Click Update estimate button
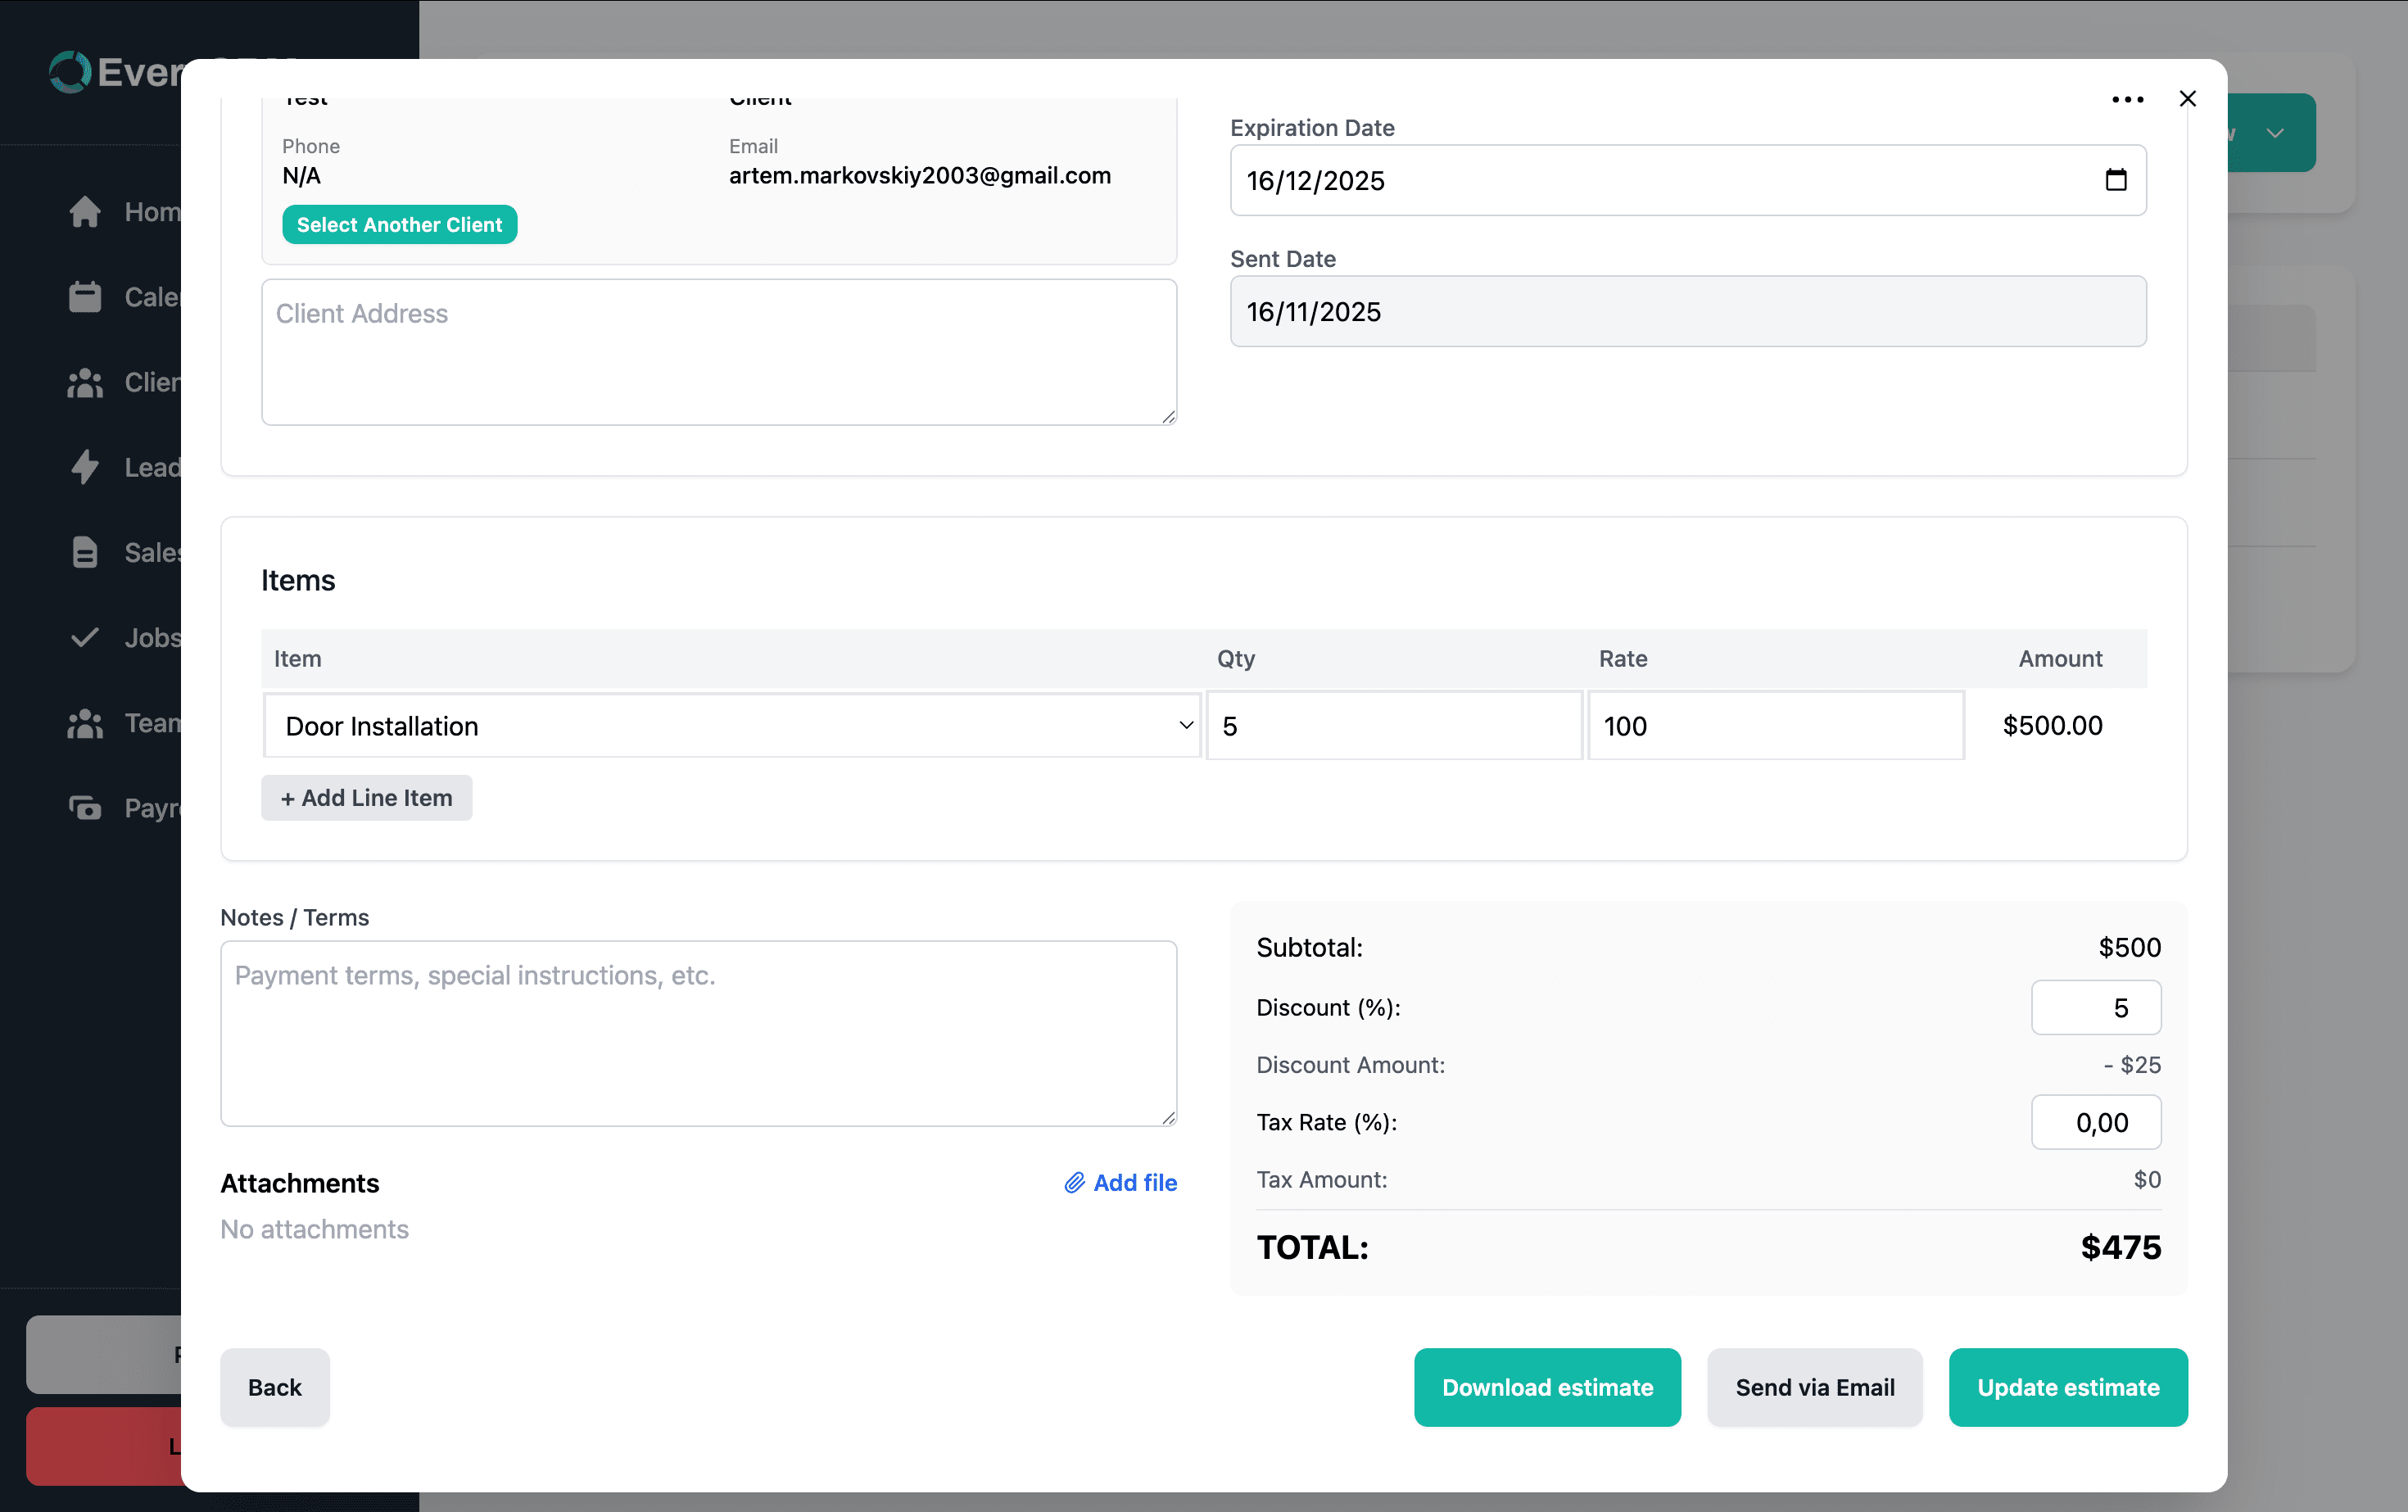The image size is (2408, 1512). pyautogui.click(x=2068, y=1387)
